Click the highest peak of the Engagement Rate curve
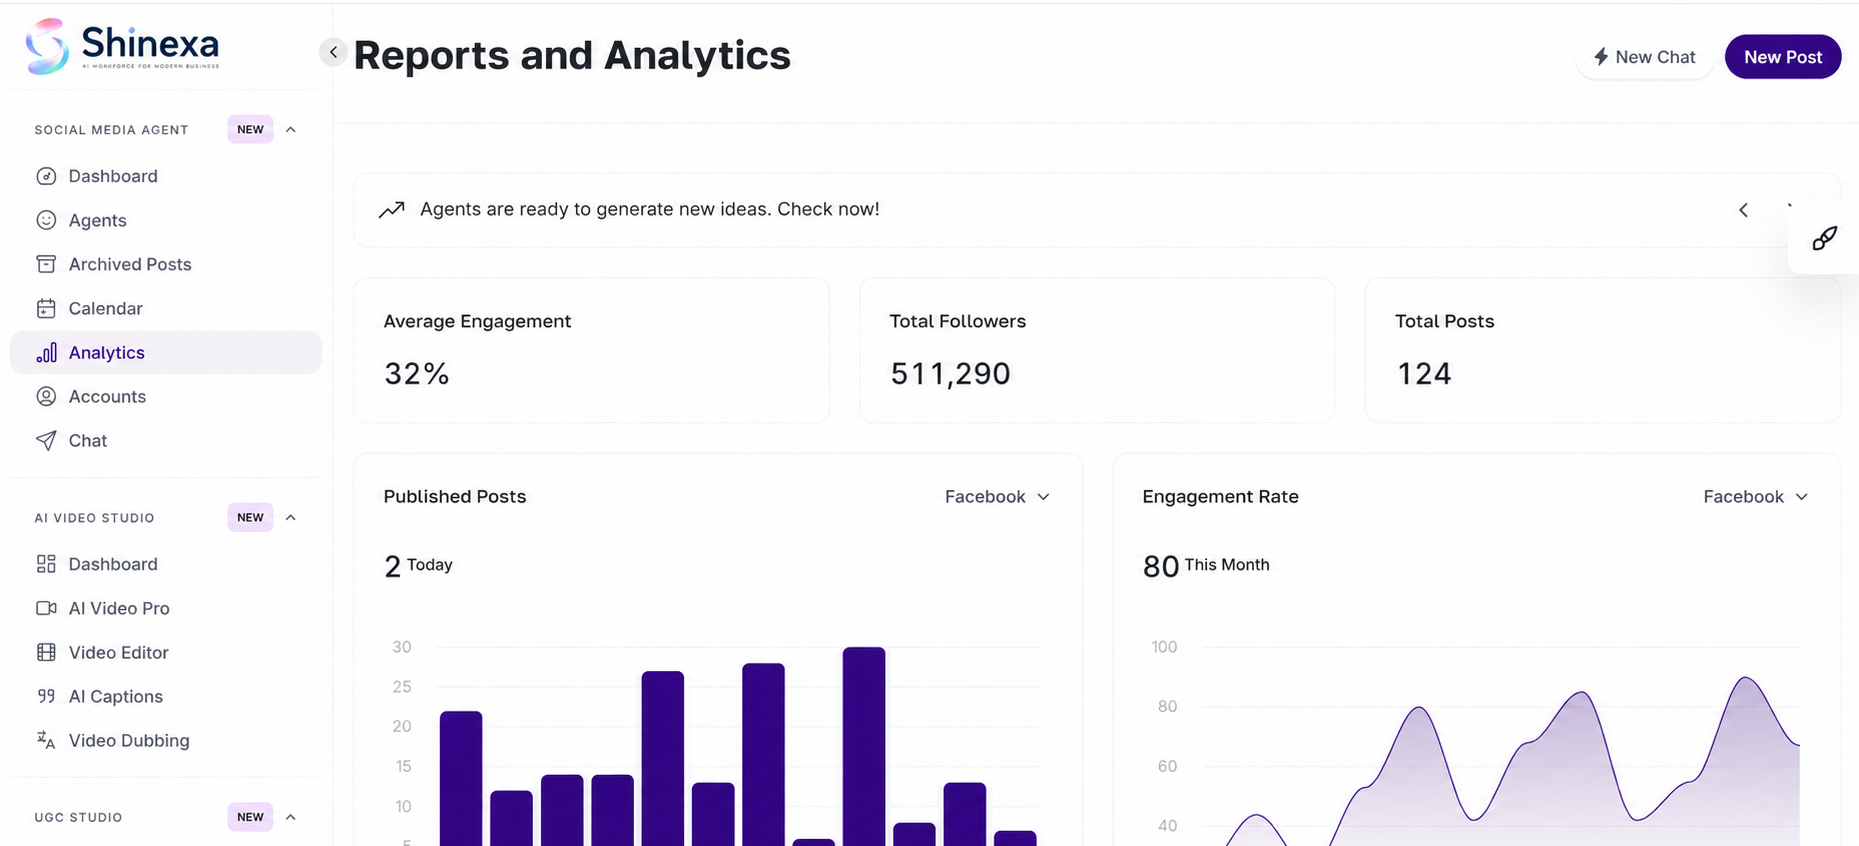Screen dimensions: 1859x846 1746,680
